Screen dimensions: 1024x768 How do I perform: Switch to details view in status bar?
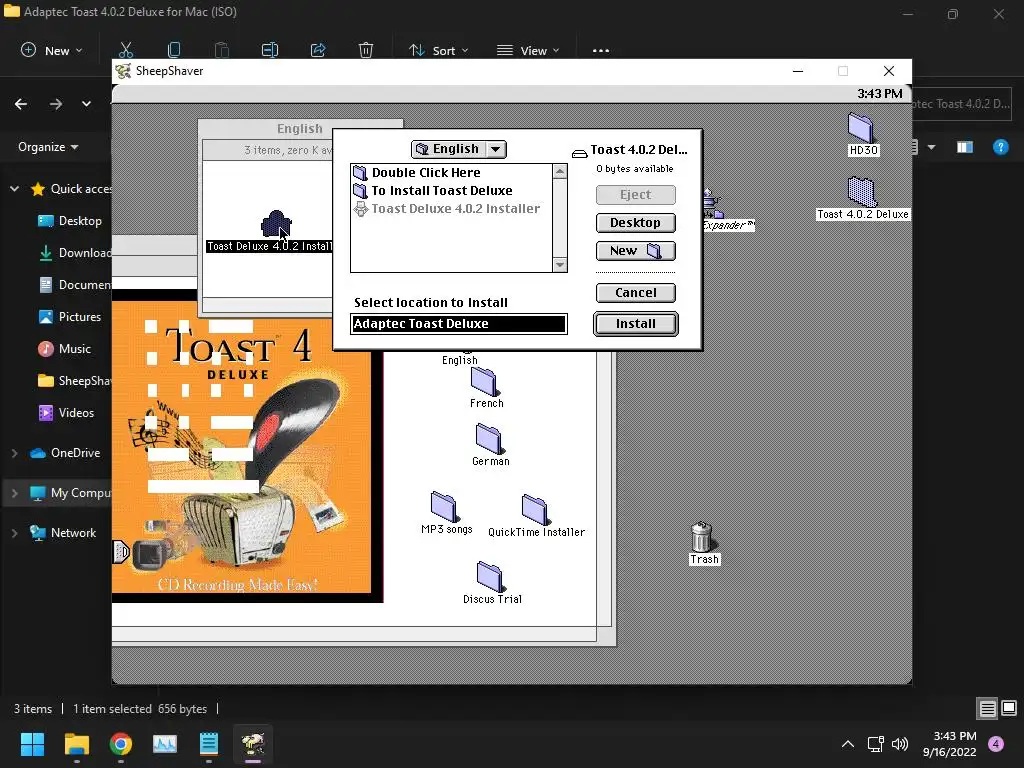(x=987, y=709)
